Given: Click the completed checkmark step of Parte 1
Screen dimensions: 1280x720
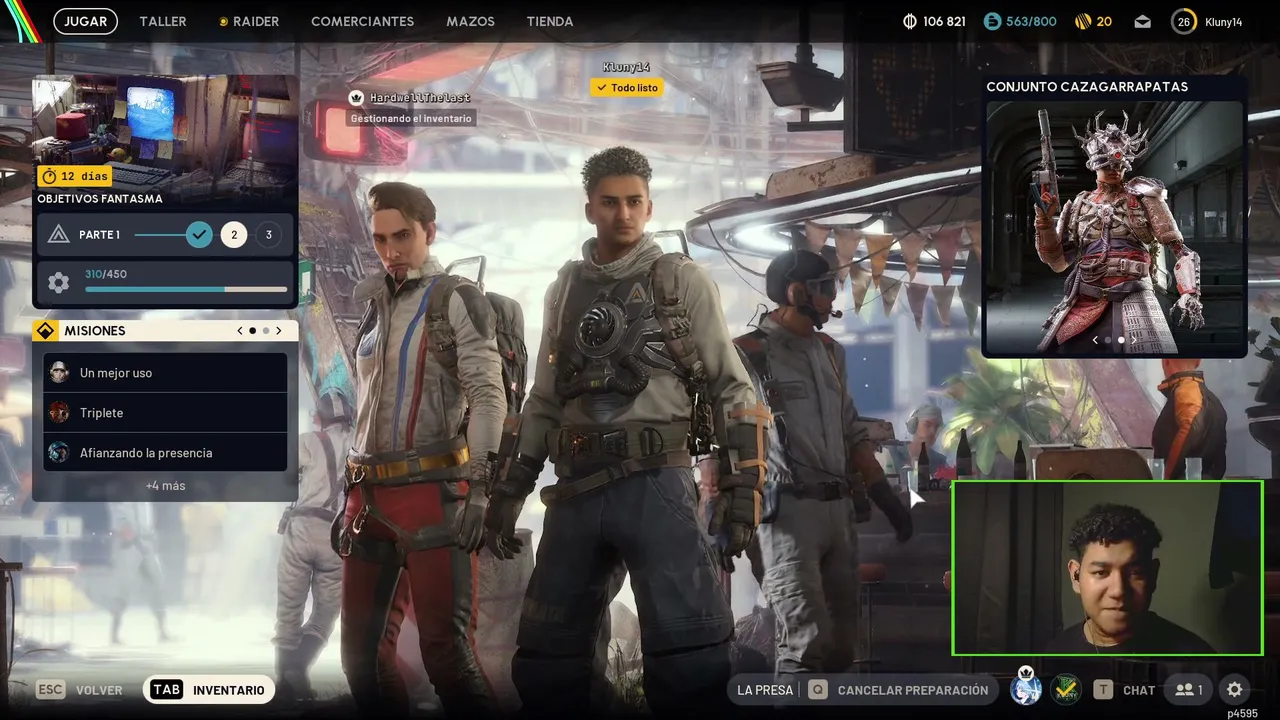Looking at the screenshot, I should [199, 235].
